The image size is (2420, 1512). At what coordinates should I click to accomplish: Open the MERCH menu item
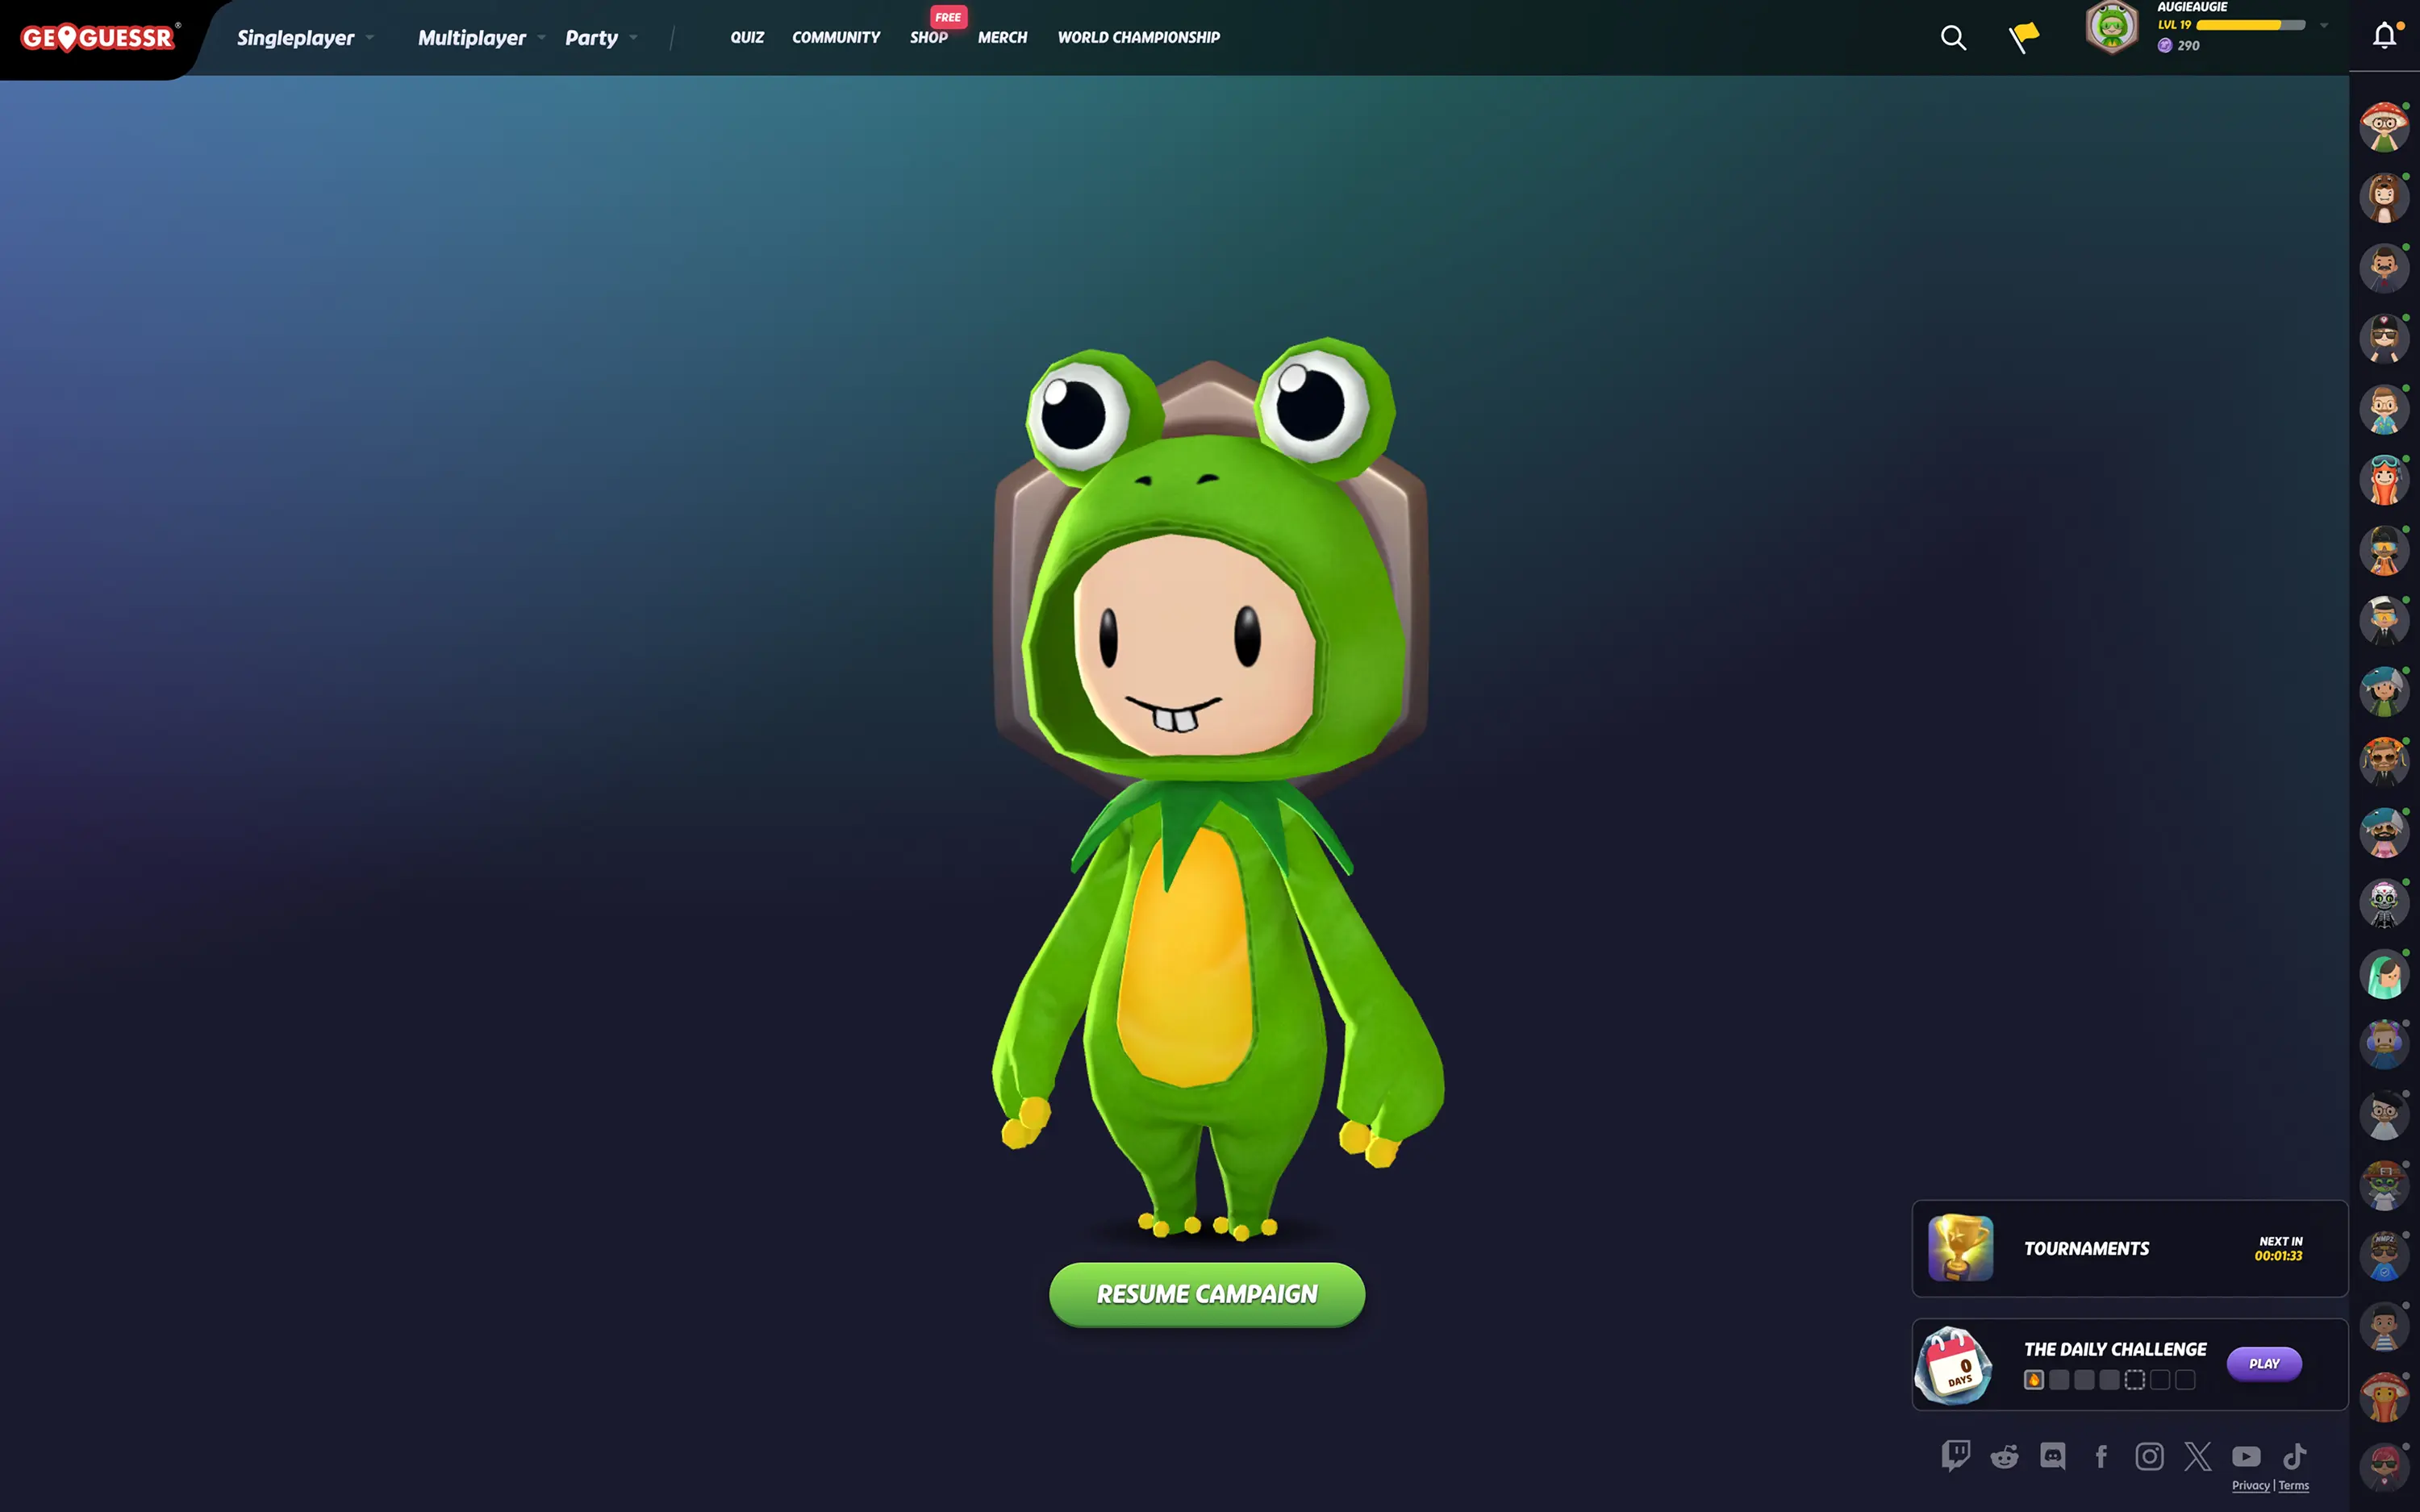tap(1002, 37)
